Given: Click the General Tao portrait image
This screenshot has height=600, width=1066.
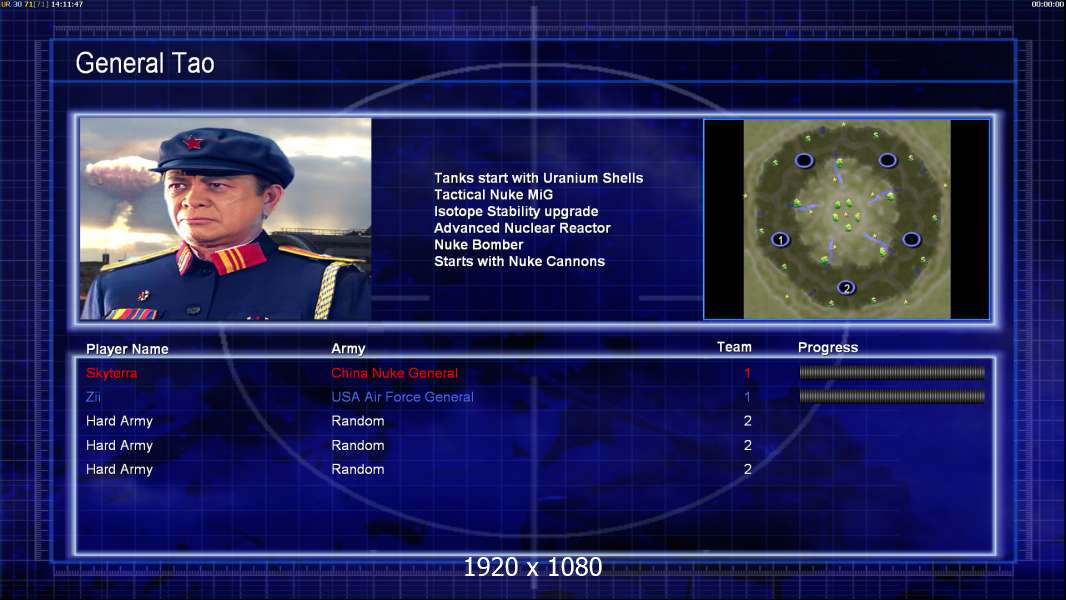Looking at the screenshot, I should point(226,219).
